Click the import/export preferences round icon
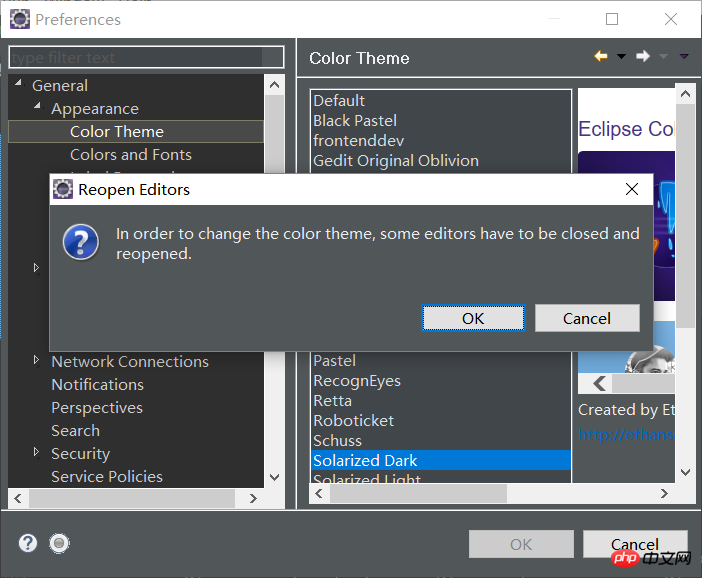 point(59,543)
